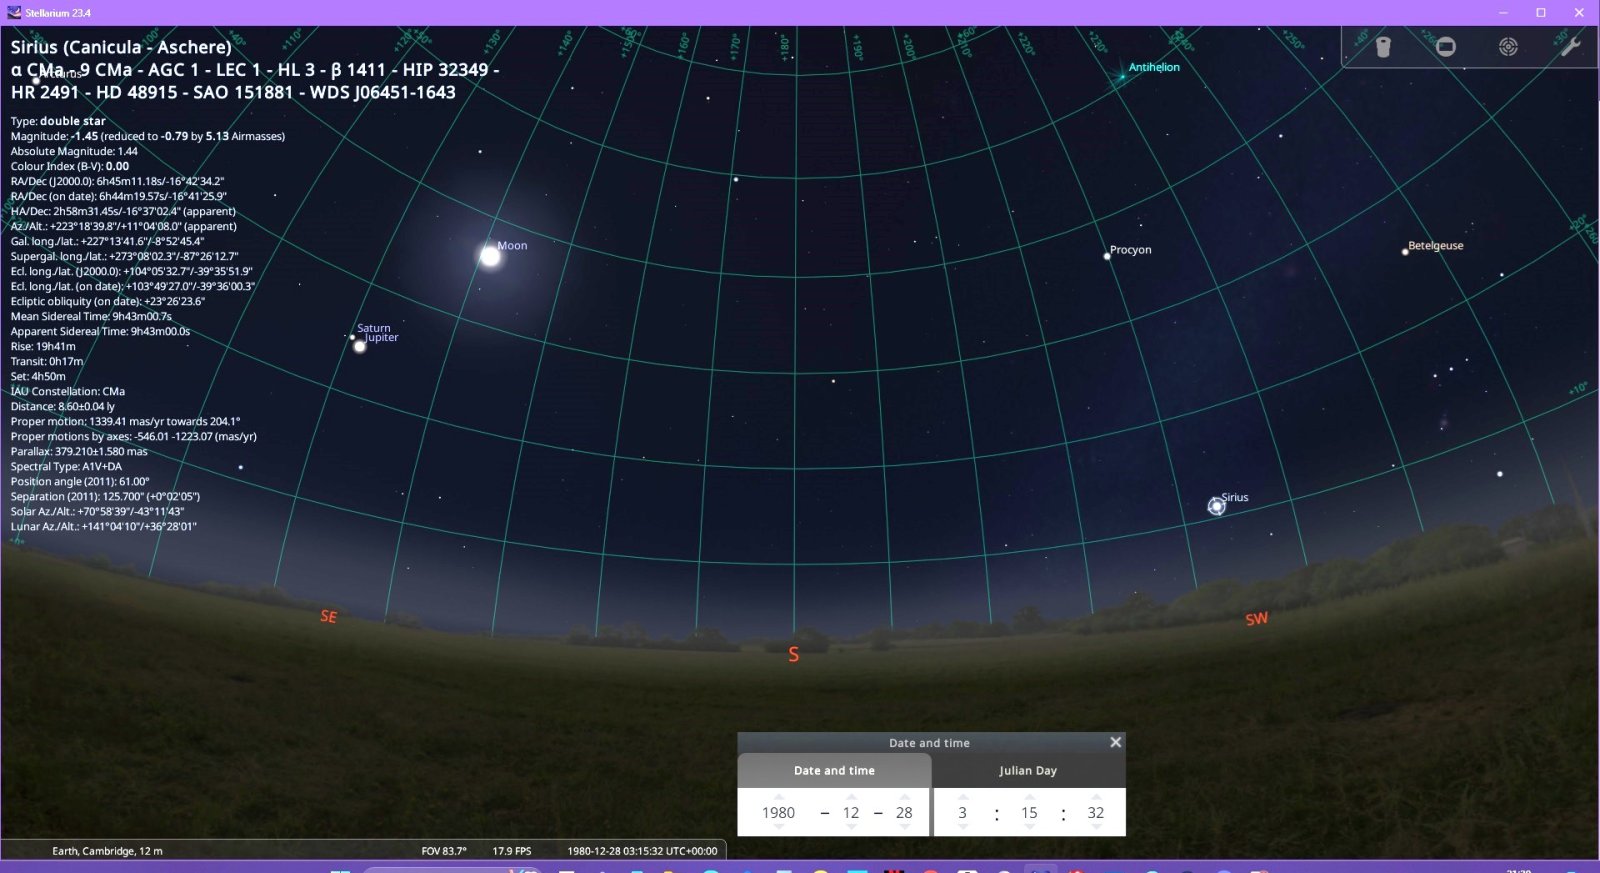Open Oculars configuration wrench icon
Image resolution: width=1600 pixels, height=873 pixels.
[1570, 47]
